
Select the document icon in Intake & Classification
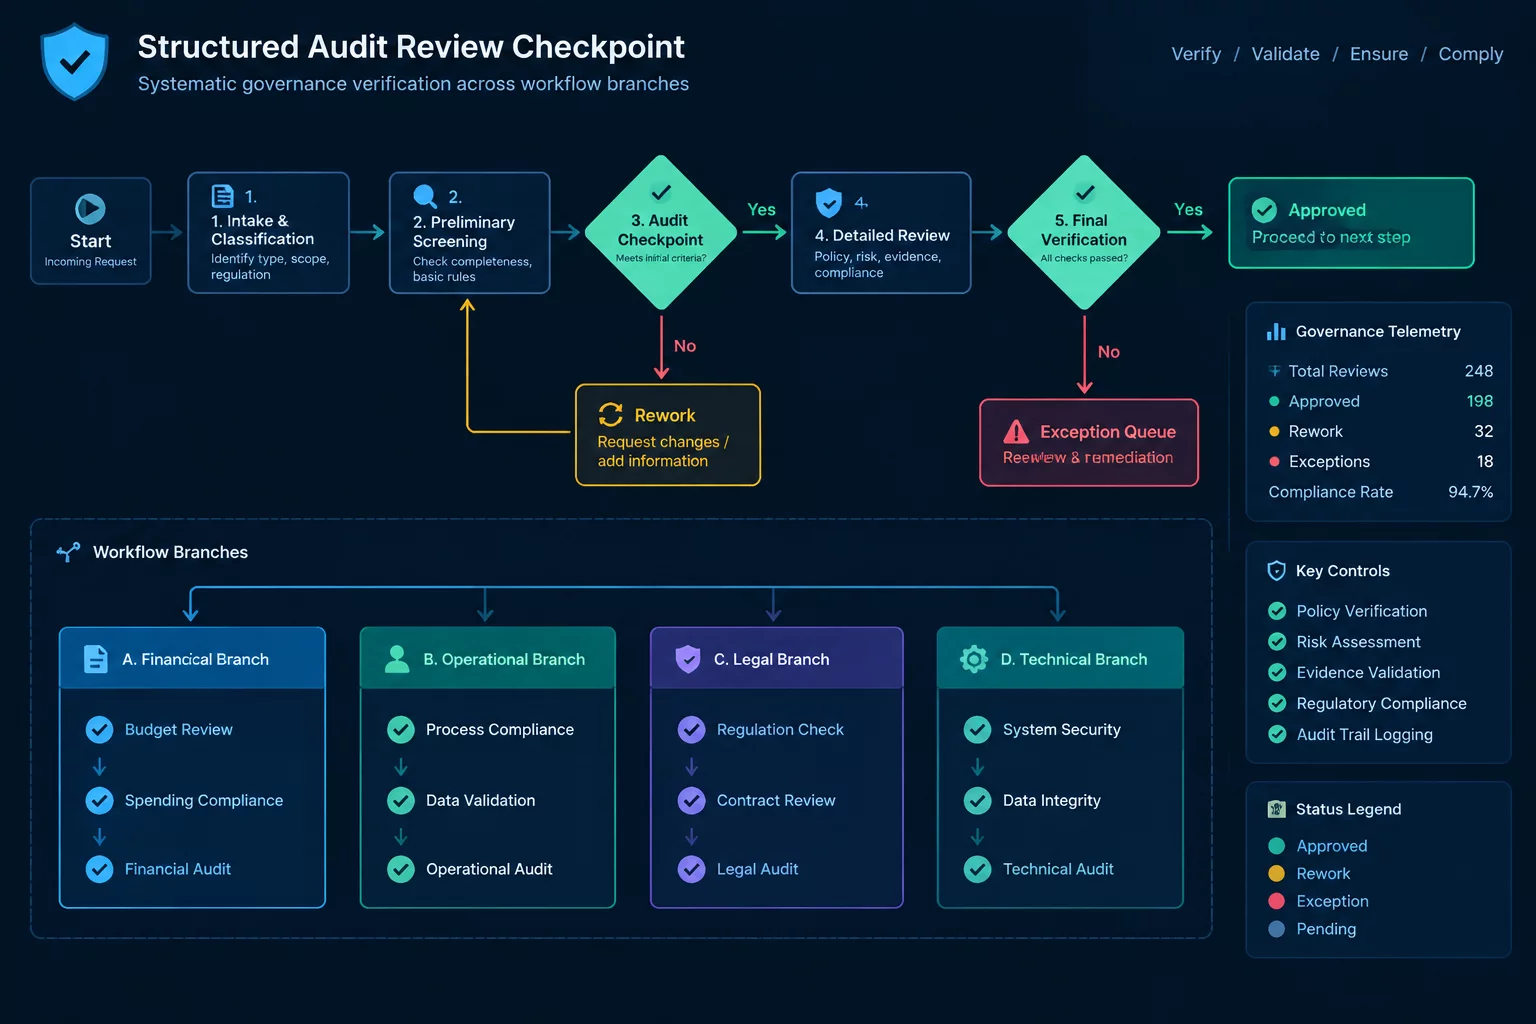(x=223, y=196)
